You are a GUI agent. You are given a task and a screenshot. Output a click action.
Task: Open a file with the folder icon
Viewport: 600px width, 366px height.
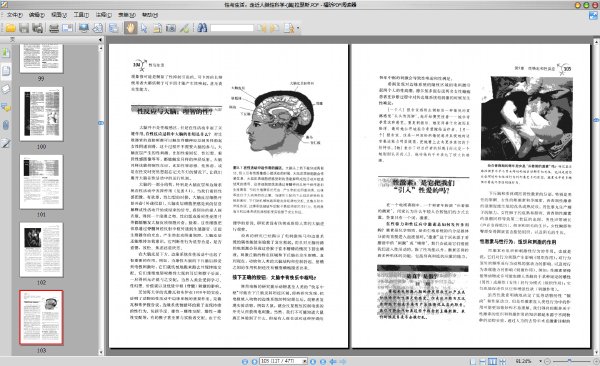point(10,28)
